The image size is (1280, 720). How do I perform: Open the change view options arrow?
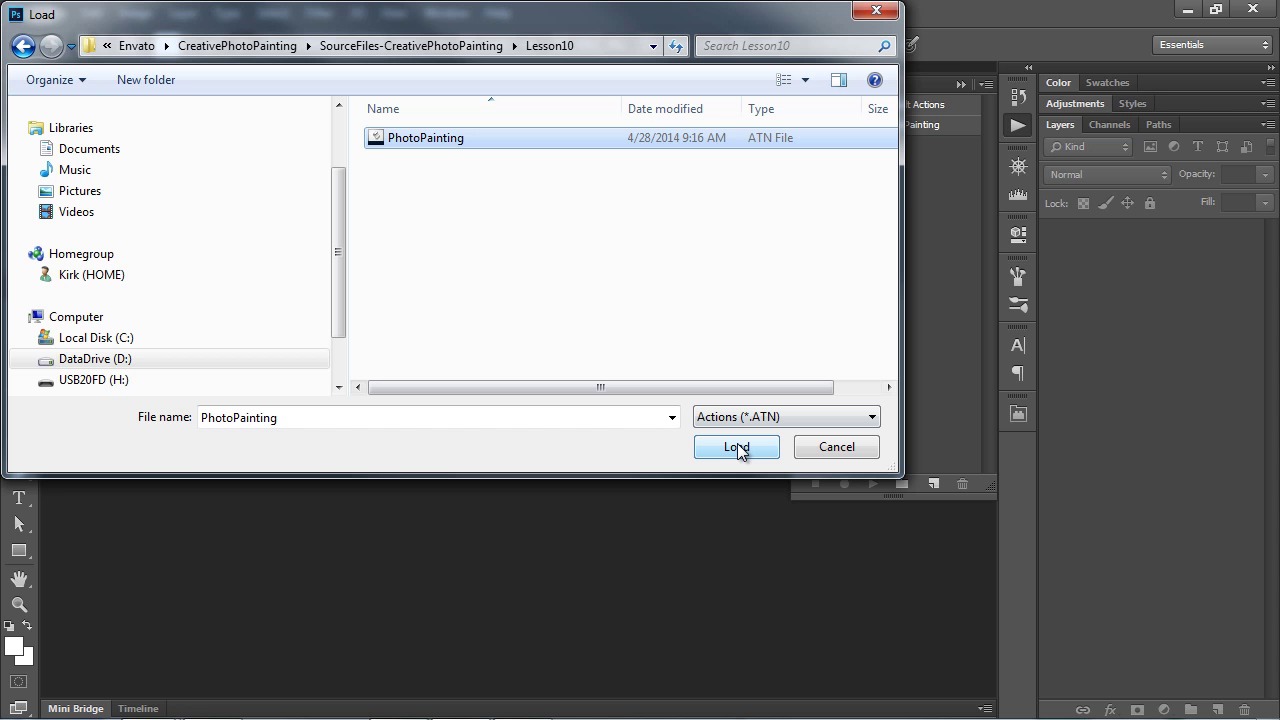pos(805,80)
